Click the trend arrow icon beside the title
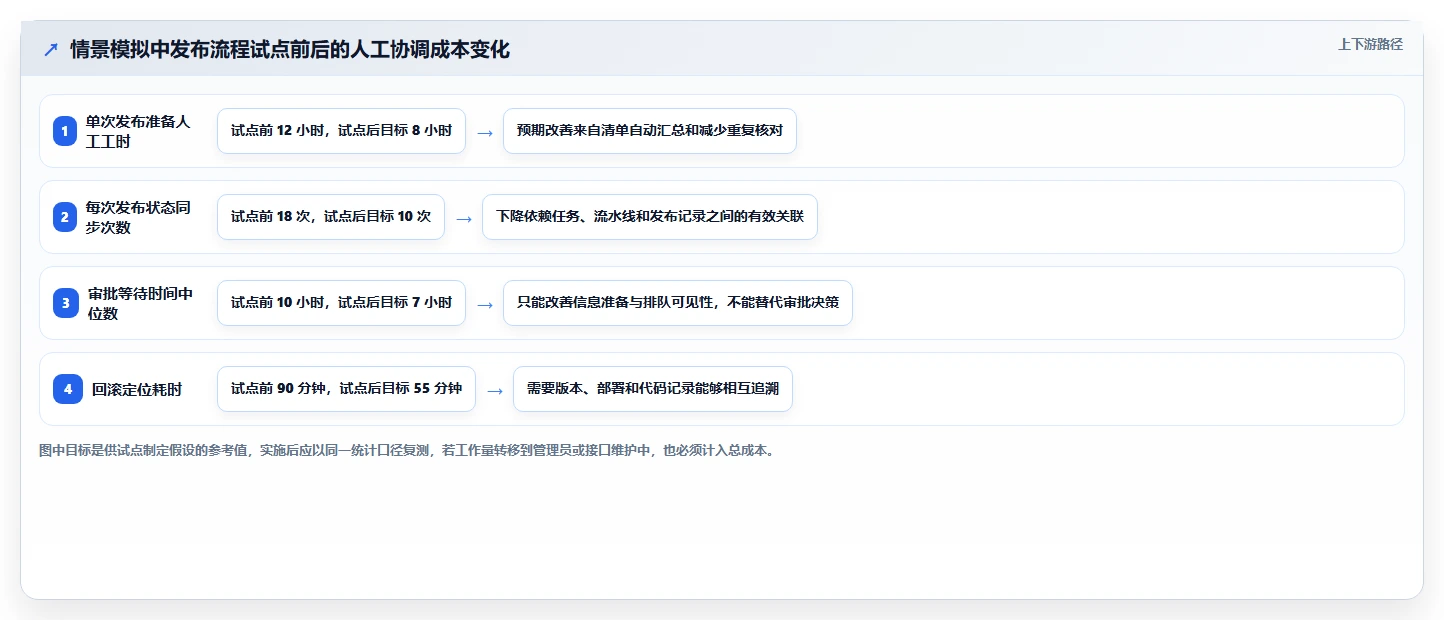This screenshot has width=1444, height=620. coord(51,50)
